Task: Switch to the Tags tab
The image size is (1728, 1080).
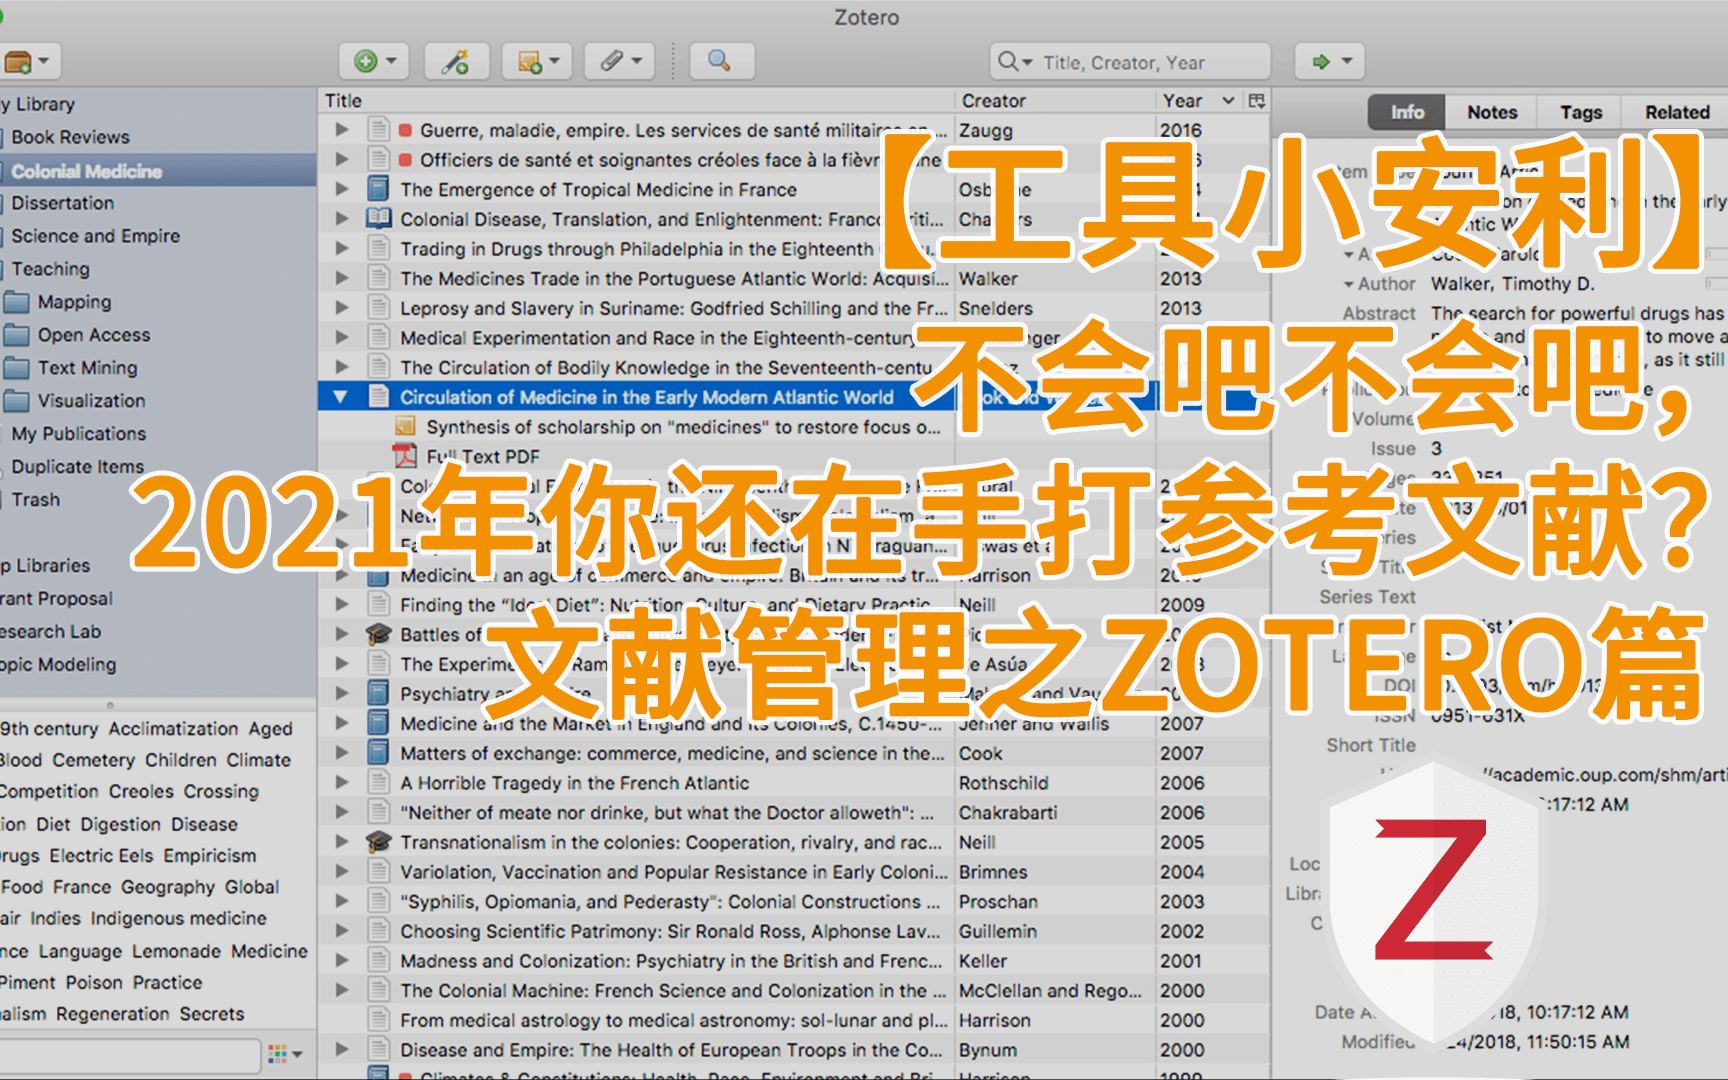Action: tap(1581, 112)
